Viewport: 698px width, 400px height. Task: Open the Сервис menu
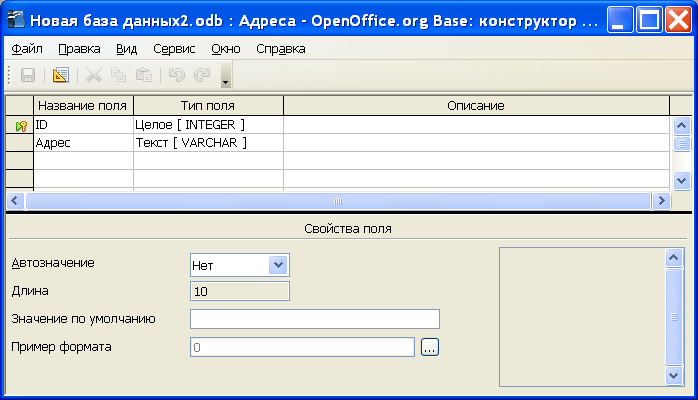pyautogui.click(x=174, y=48)
